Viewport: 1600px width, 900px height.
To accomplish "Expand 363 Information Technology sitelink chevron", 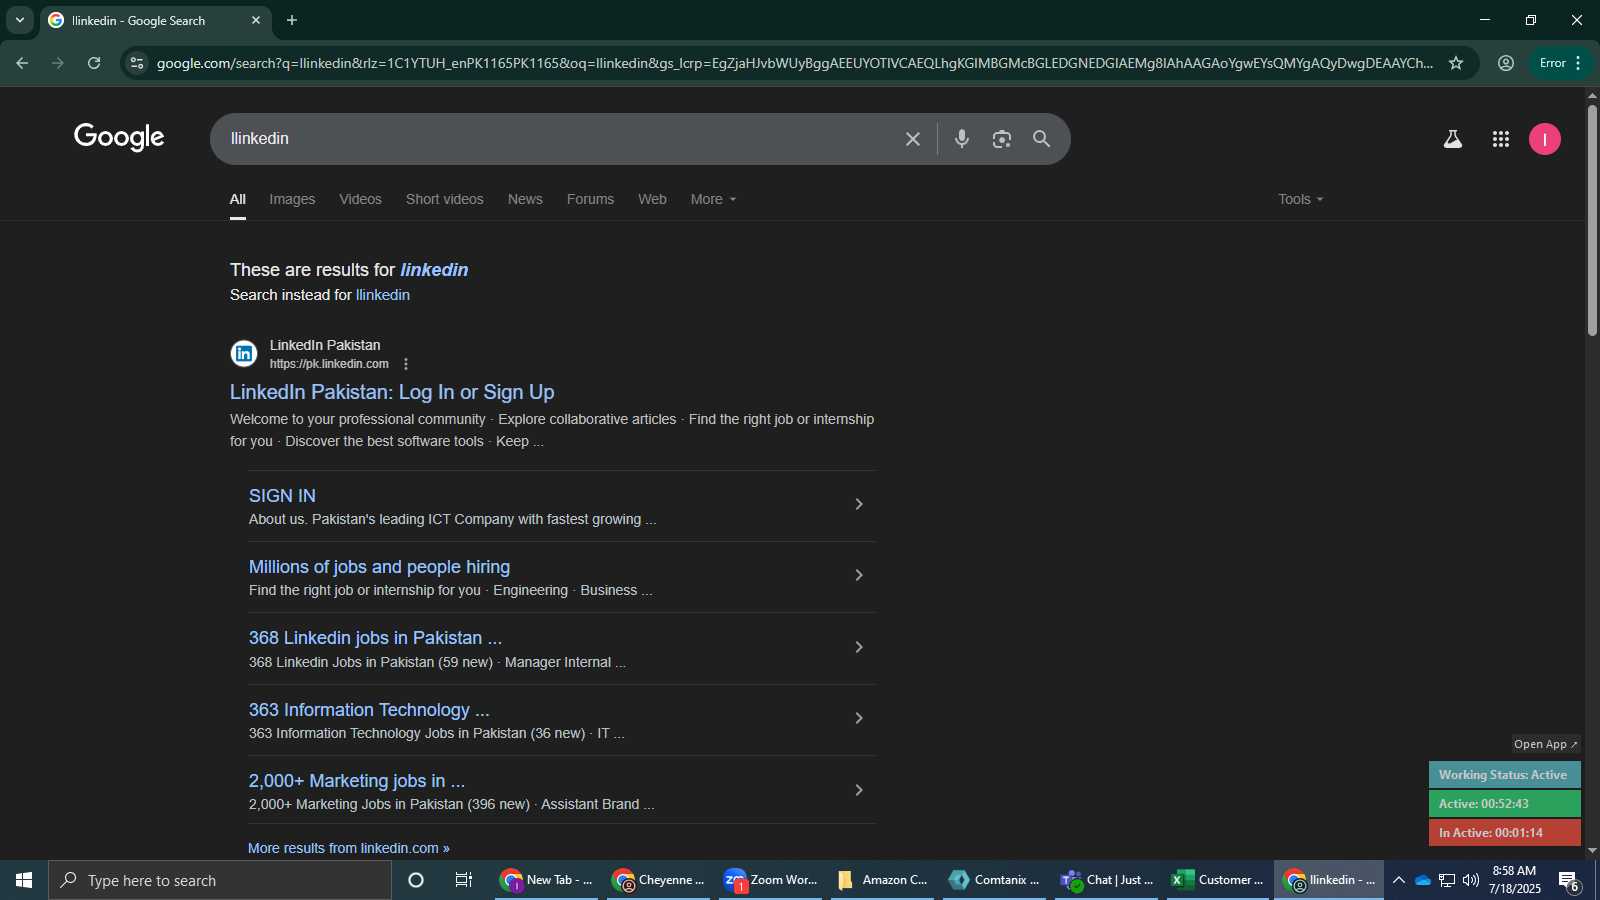I will [858, 718].
